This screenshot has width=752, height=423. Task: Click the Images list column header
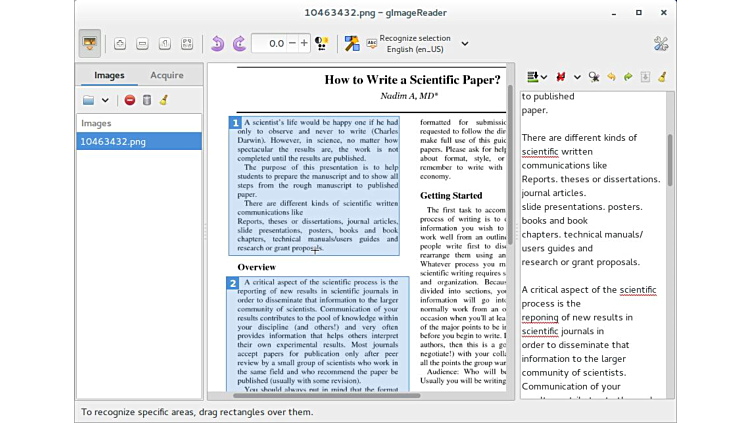(139, 123)
